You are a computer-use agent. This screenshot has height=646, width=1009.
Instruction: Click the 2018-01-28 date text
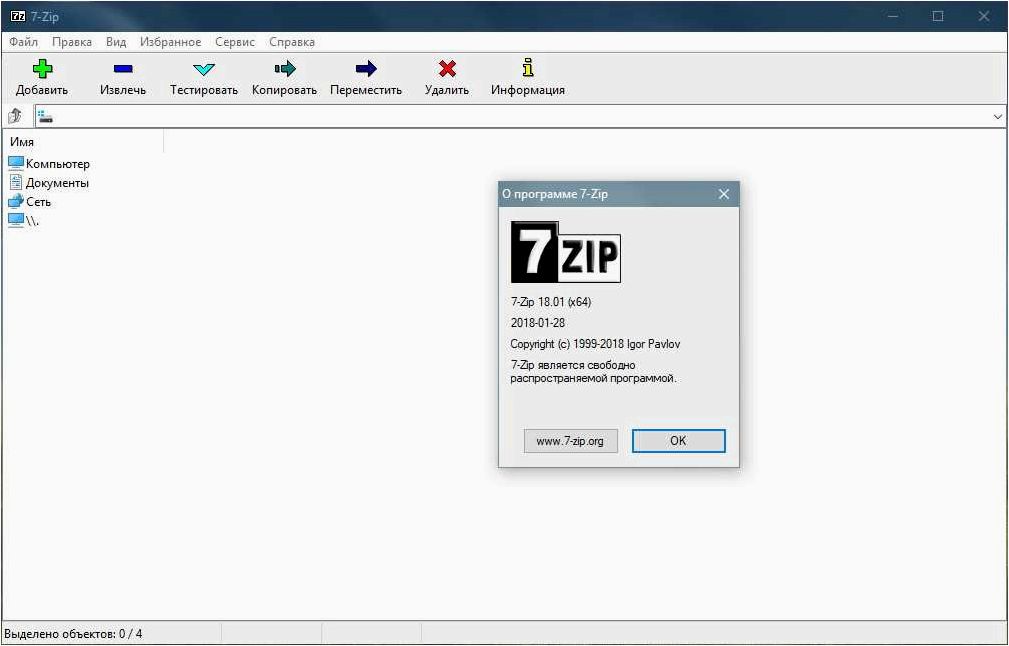pos(538,323)
